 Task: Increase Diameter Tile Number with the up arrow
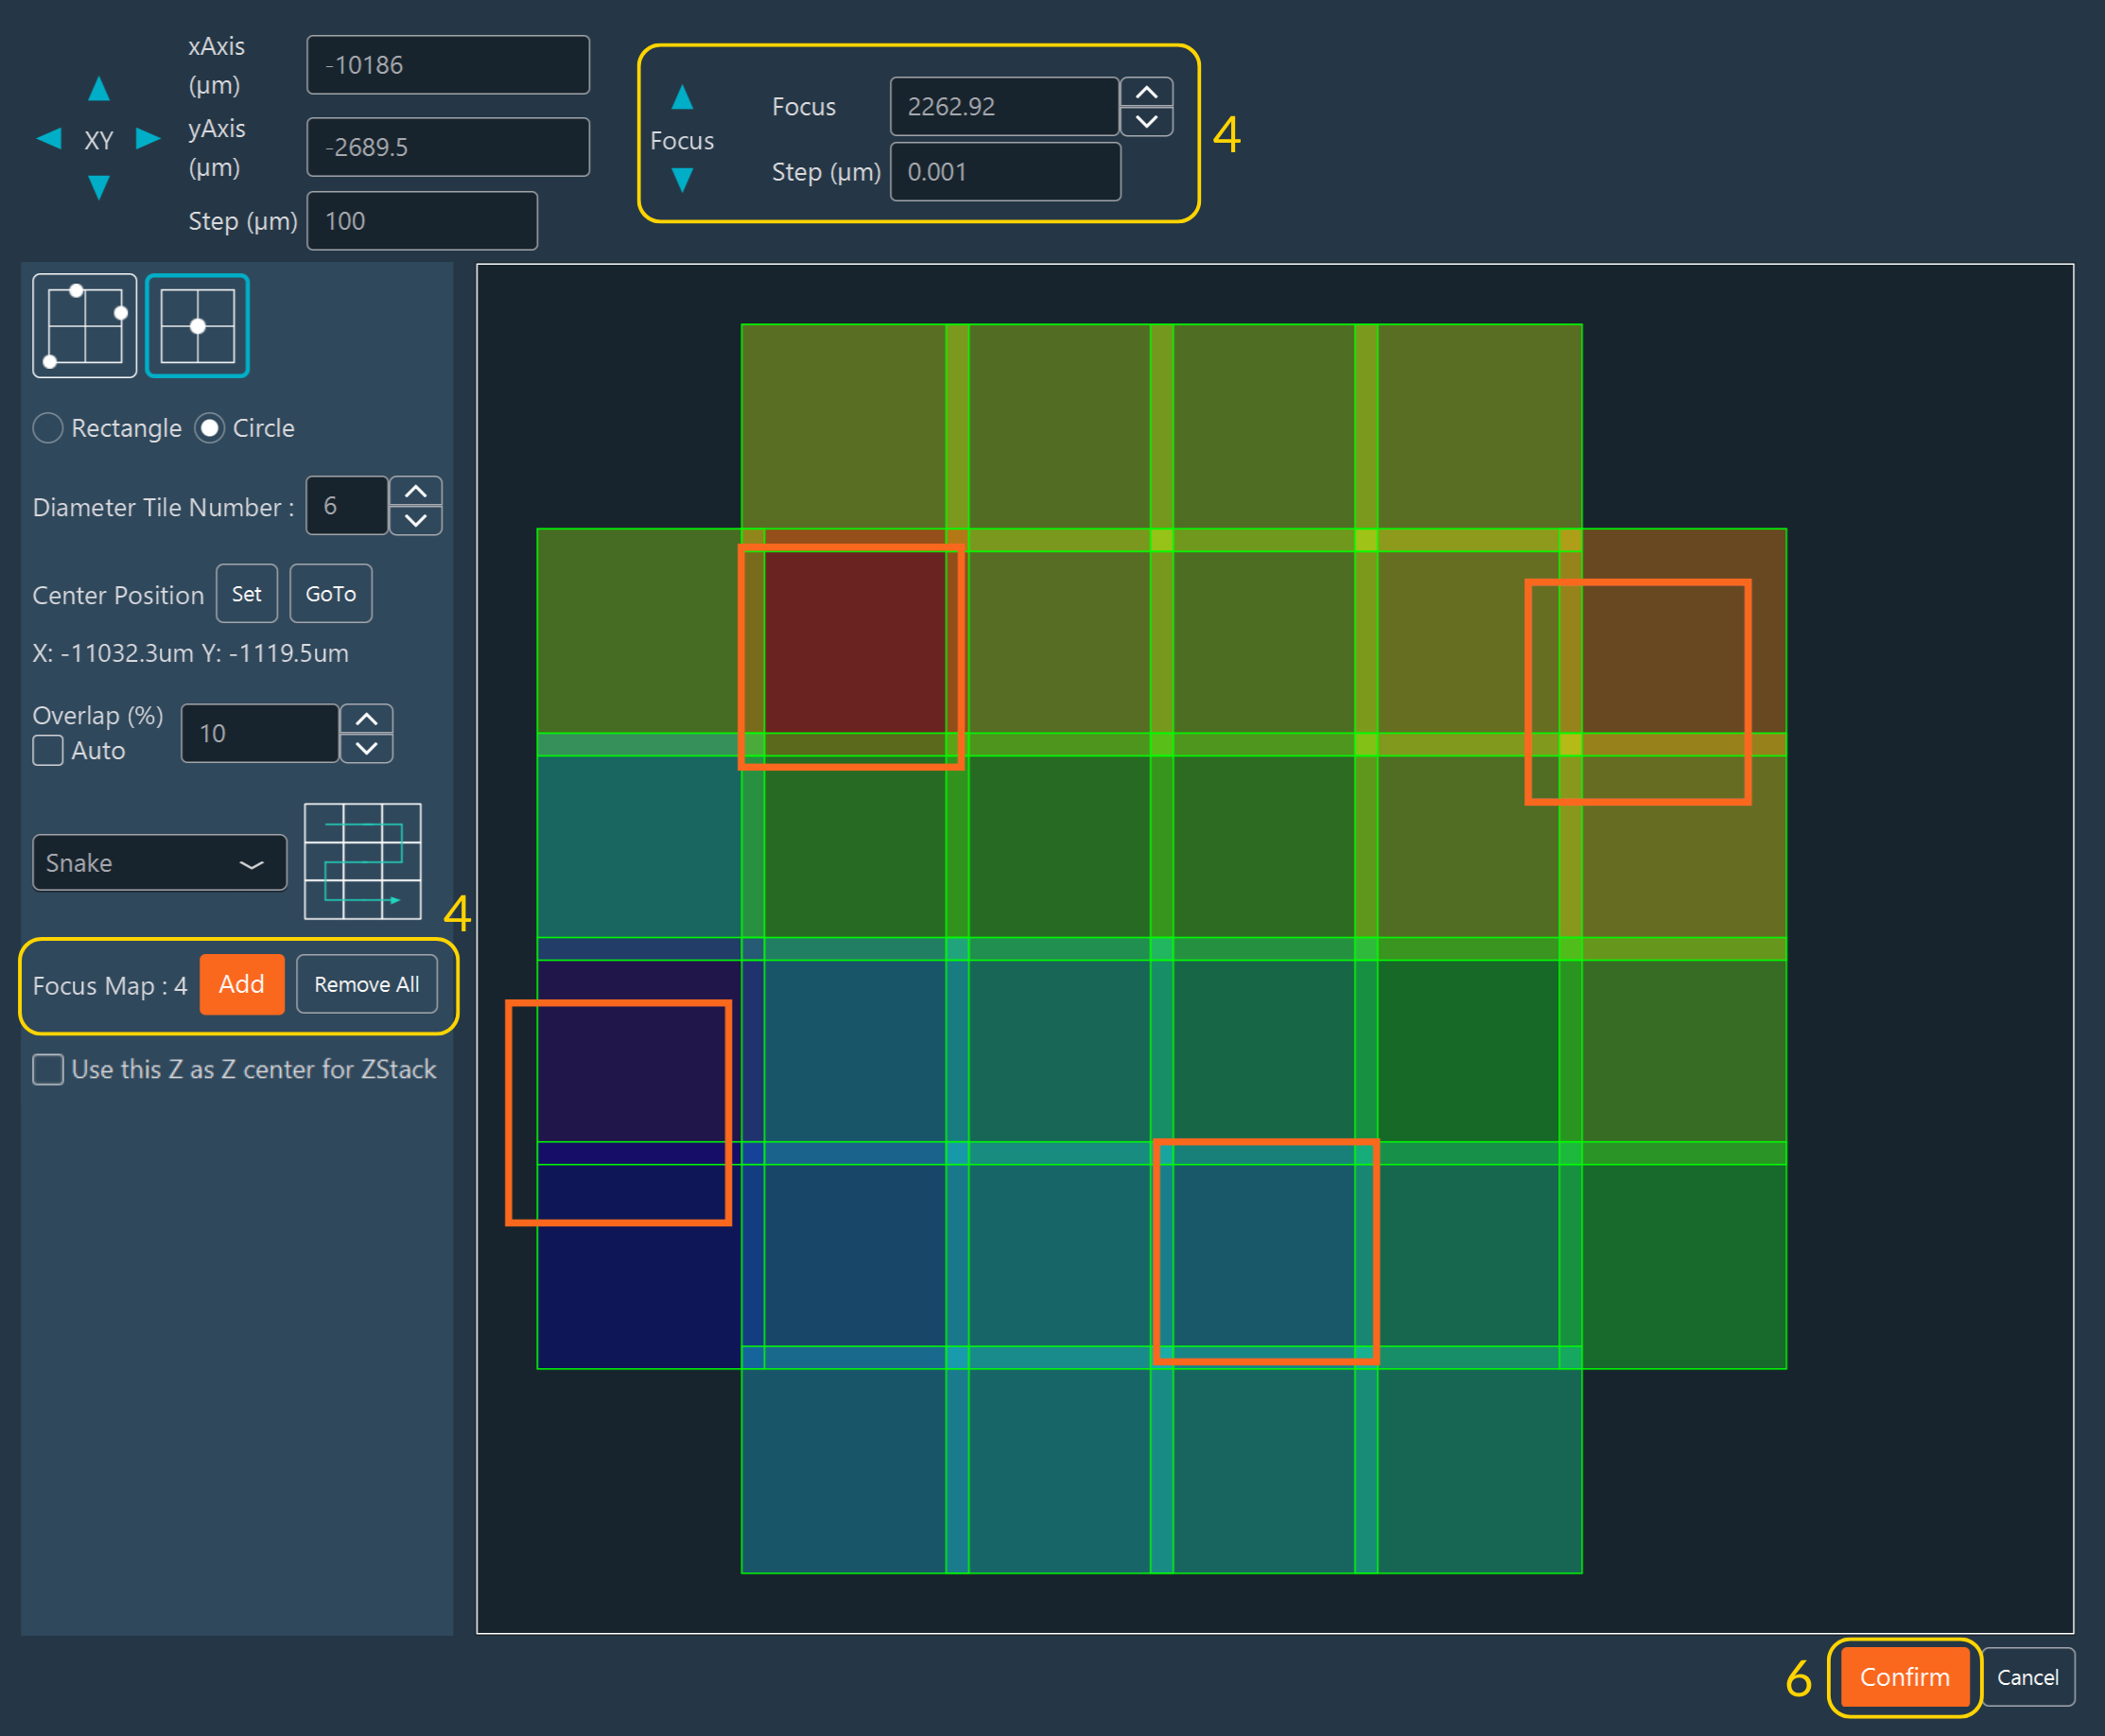[416, 491]
